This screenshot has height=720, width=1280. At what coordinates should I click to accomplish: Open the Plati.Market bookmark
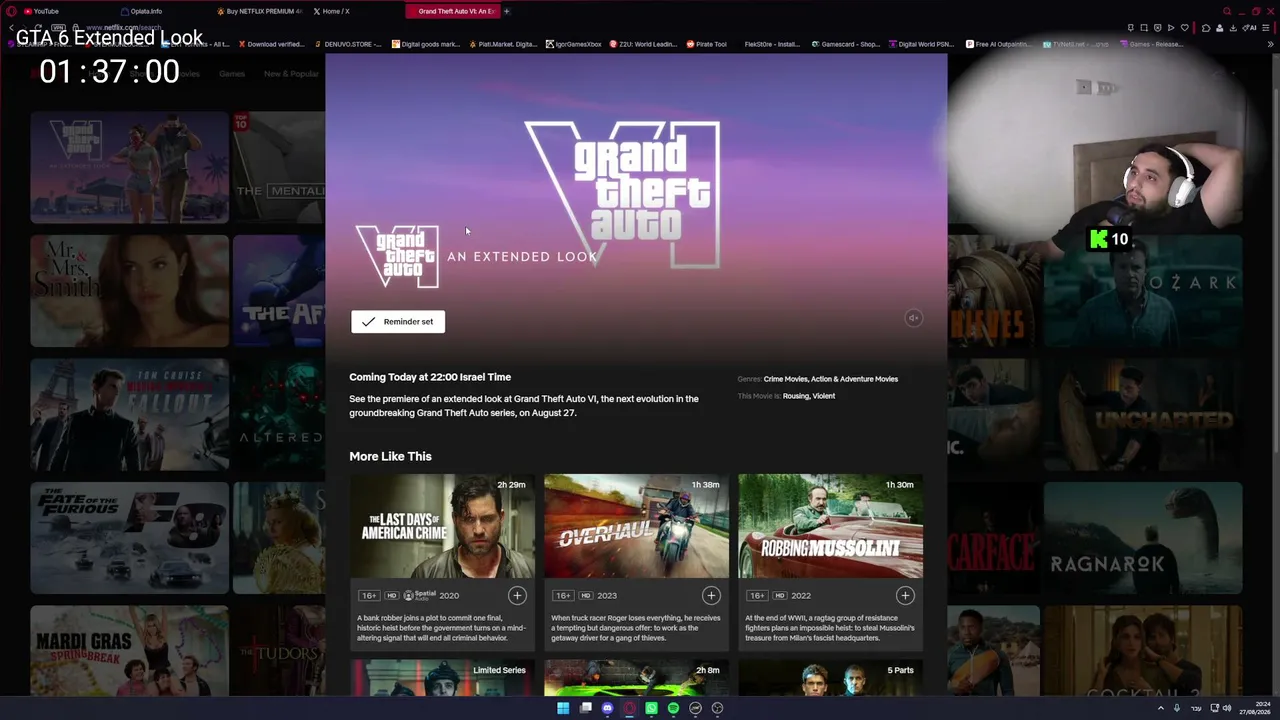[x=503, y=44]
